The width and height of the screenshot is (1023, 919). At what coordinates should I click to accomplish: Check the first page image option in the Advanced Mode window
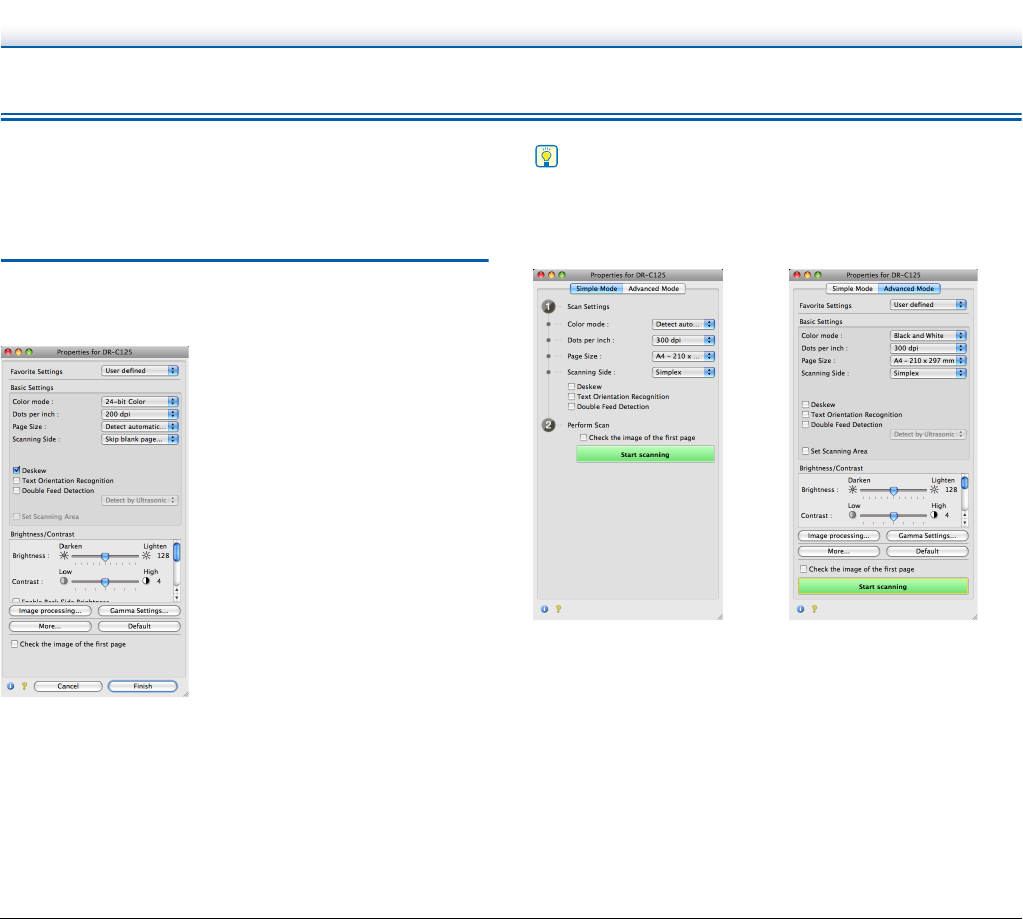point(804,569)
